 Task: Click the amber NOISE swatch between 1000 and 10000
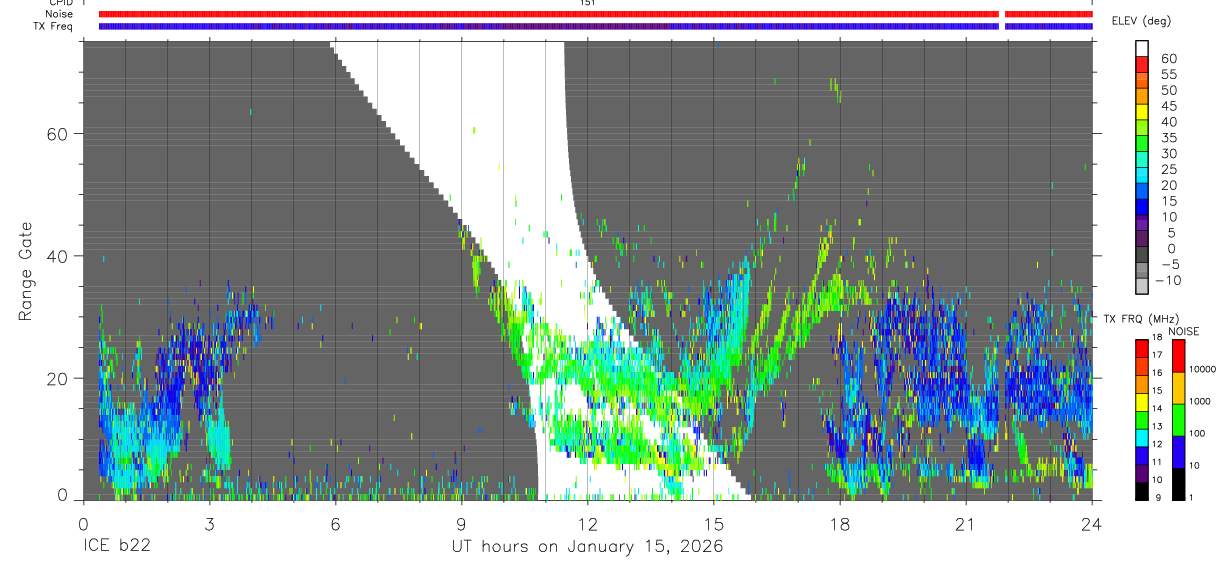point(1178,386)
